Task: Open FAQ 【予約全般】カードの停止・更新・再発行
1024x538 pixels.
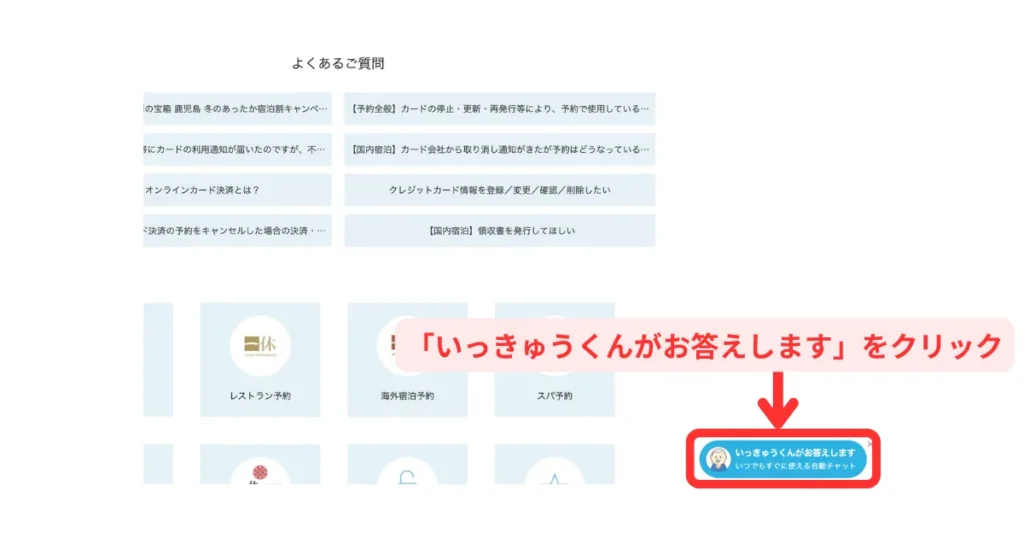Action: click(499, 108)
